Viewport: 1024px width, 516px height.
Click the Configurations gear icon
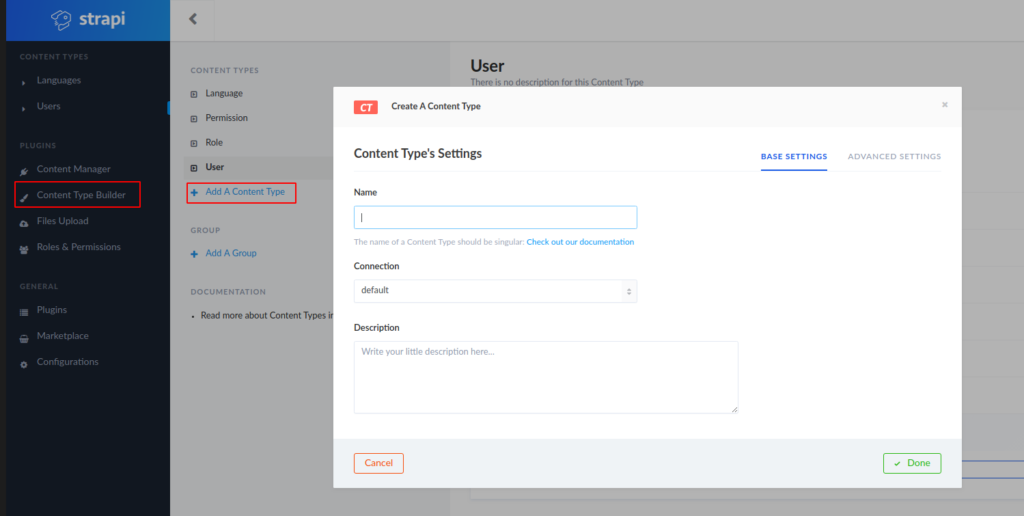point(24,364)
